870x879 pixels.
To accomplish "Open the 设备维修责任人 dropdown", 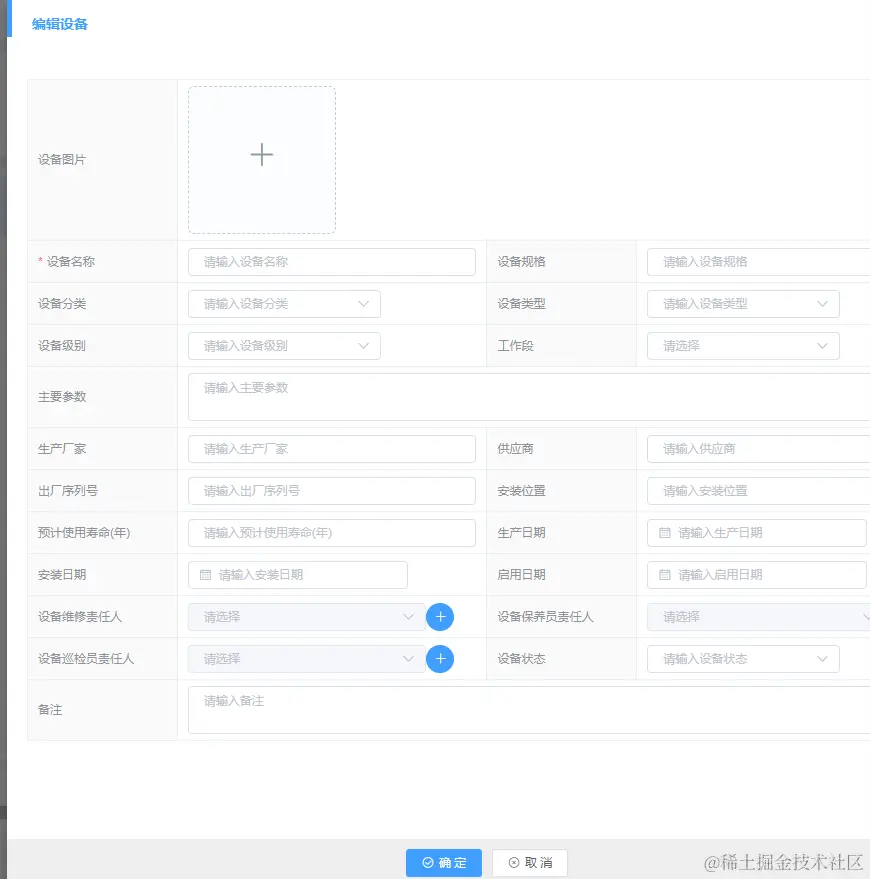I will (307, 617).
